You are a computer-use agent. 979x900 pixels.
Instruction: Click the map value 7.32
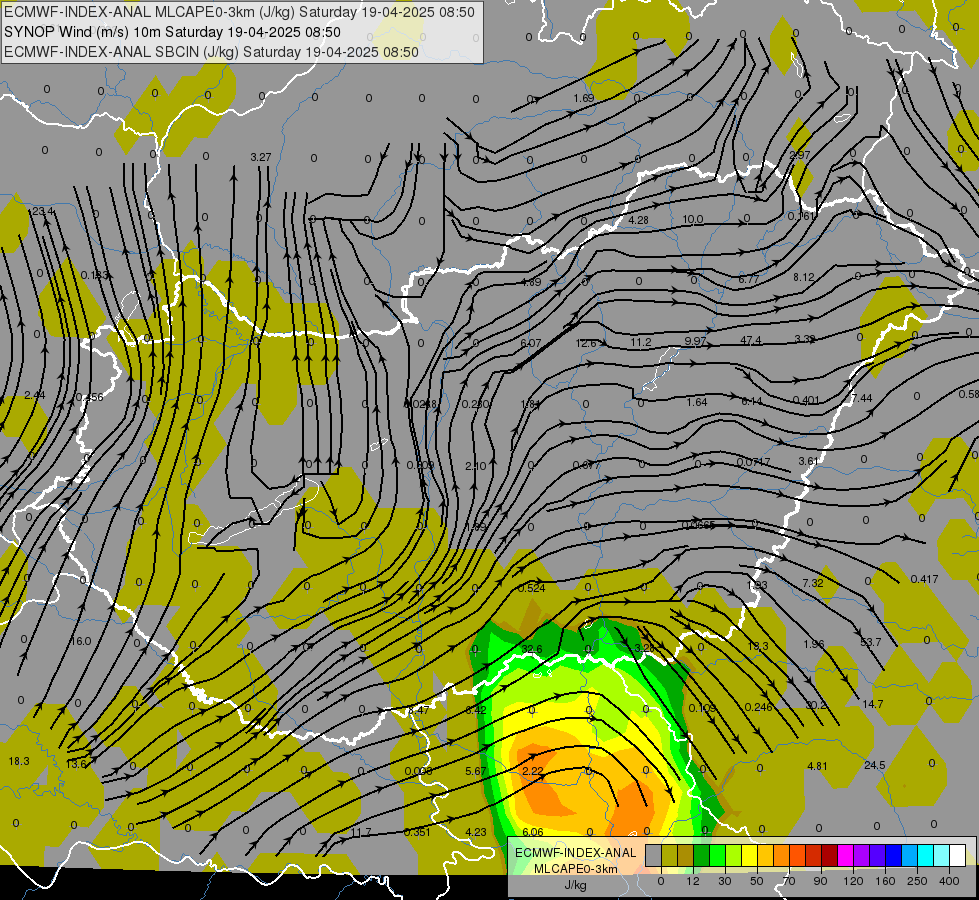[x=813, y=583]
